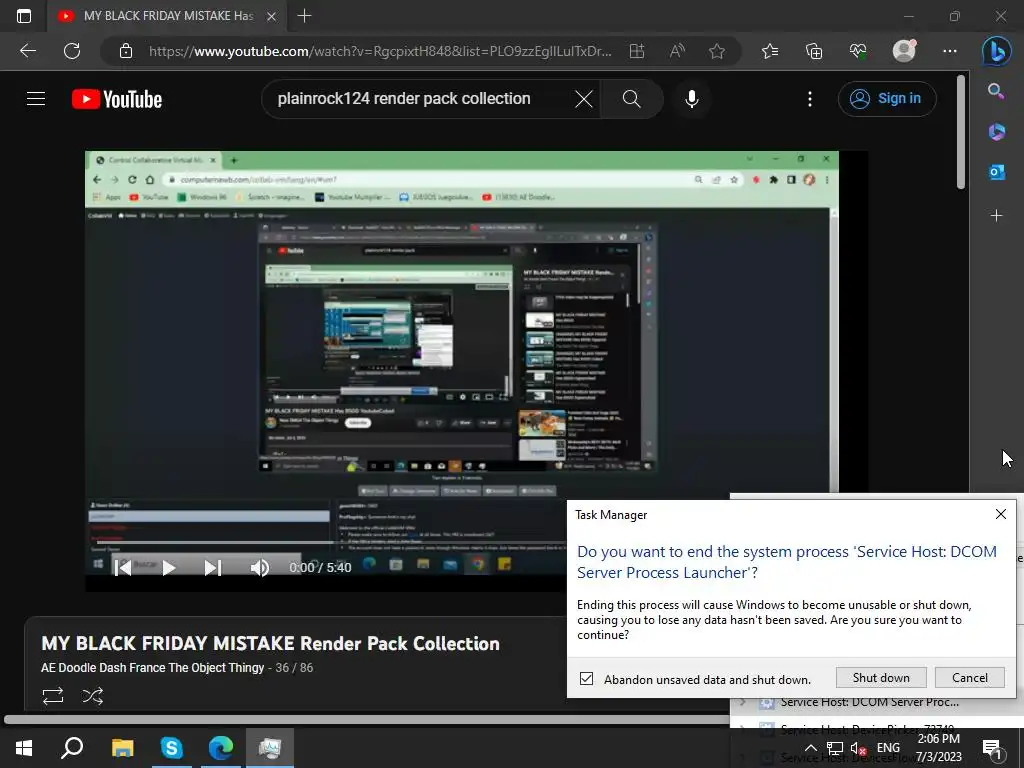The width and height of the screenshot is (1024, 768).
Task: Play the YouTube video
Action: coord(168,568)
